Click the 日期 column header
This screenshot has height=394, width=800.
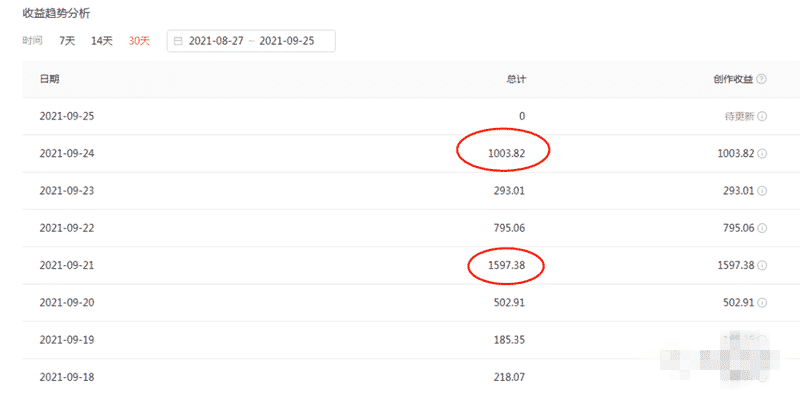(49, 79)
